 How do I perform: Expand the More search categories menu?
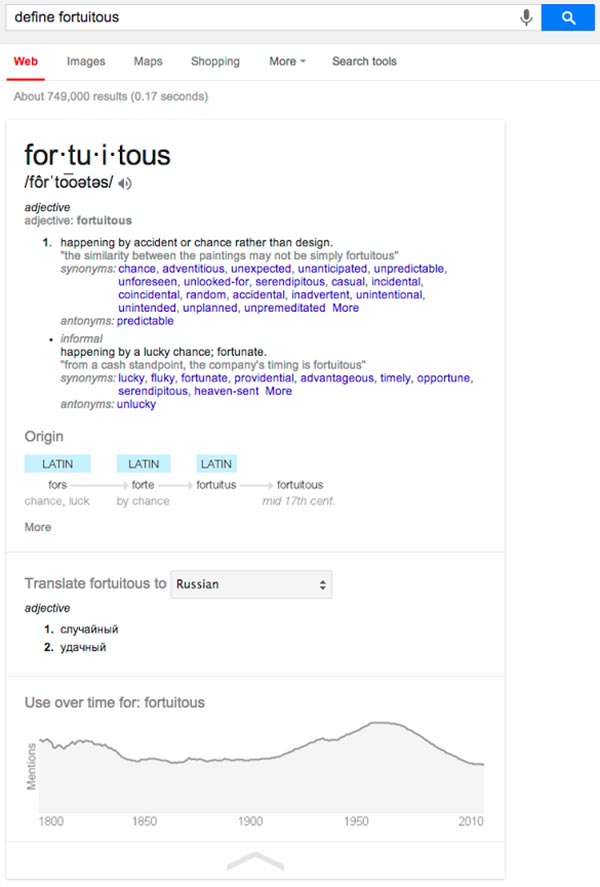point(288,61)
